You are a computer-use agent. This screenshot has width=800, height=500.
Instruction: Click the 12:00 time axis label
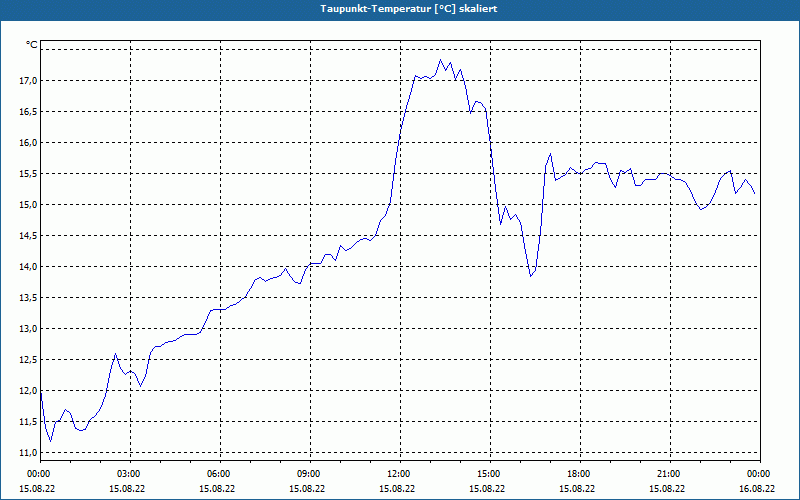pyautogui.click(x=400, y=473)
